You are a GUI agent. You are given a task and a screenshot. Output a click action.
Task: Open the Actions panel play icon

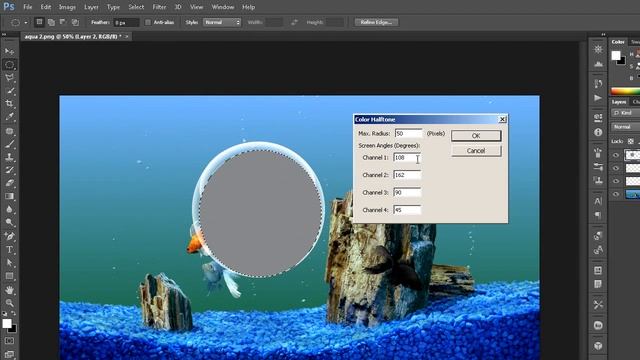point(598,98)
